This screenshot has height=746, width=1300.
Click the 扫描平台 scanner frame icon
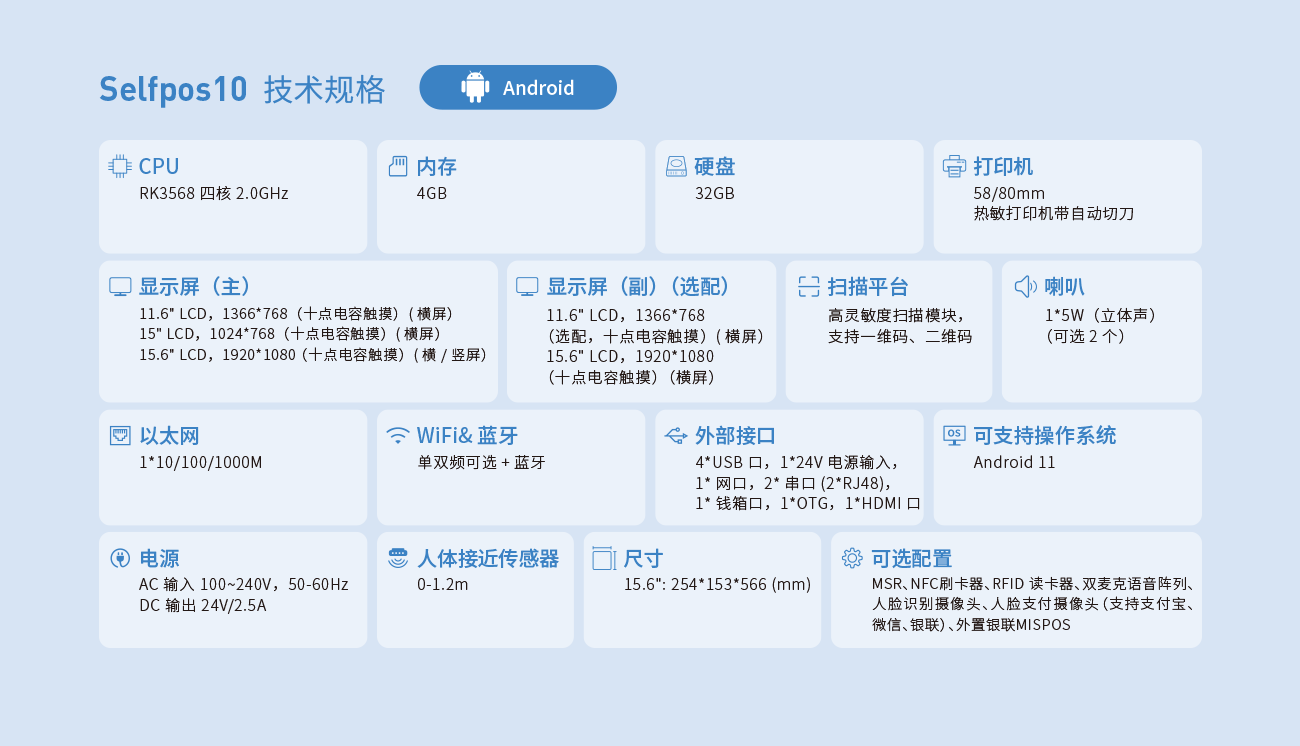point(809,286)
